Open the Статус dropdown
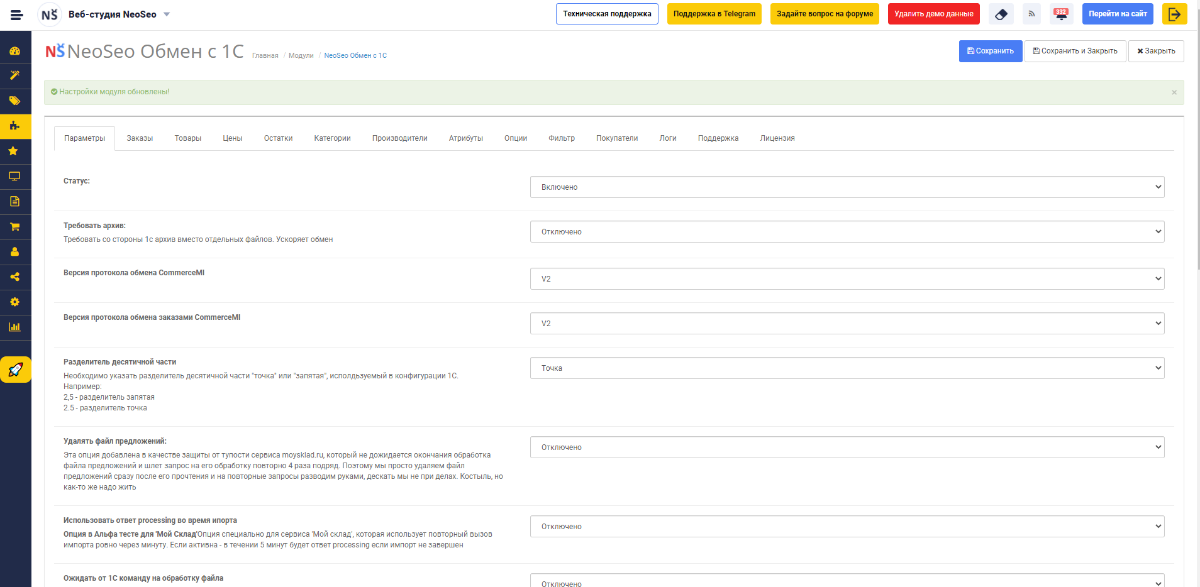 (847, 187)
